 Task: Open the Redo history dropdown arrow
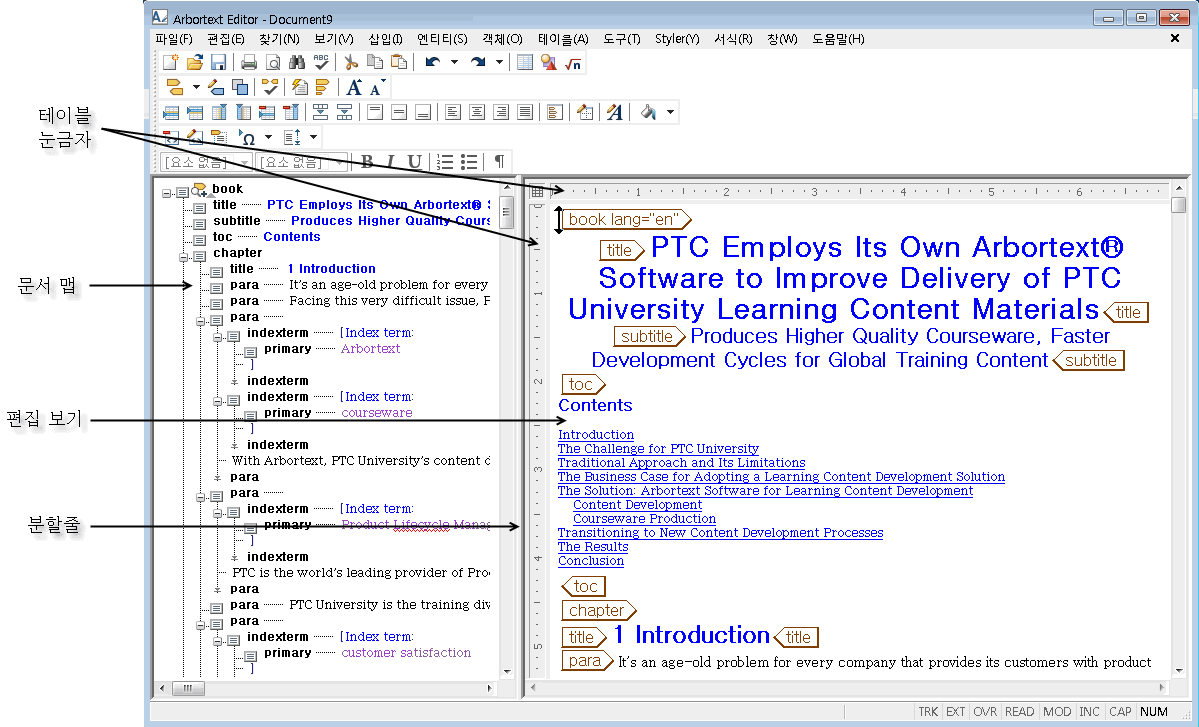coord(499,63)
